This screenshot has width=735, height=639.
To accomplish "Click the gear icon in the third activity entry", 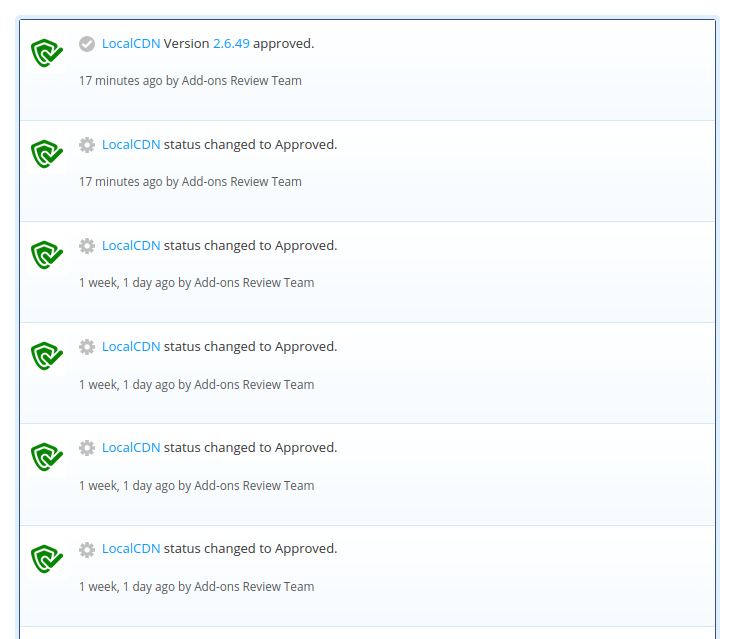I will pos(87,246).
